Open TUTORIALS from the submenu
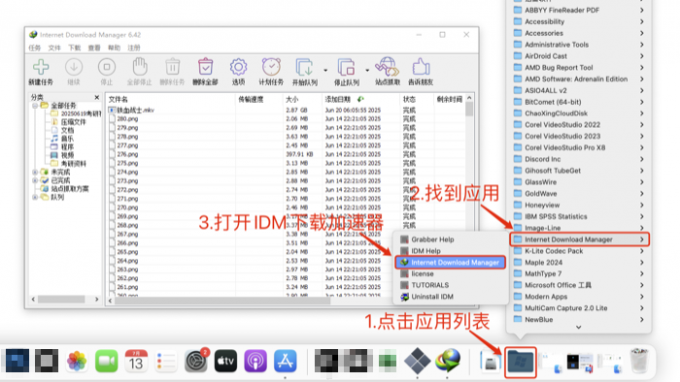680x382 pixels. click(450, 285)
